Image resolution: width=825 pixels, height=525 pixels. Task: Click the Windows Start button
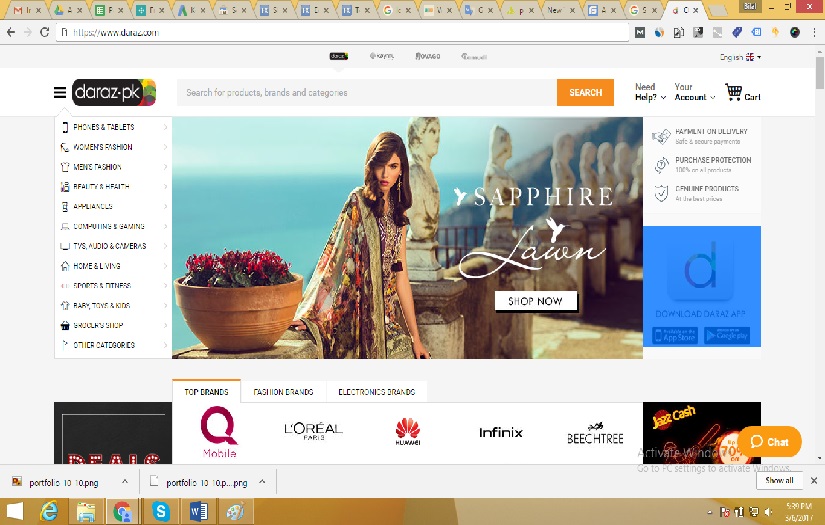pos(15,511)
